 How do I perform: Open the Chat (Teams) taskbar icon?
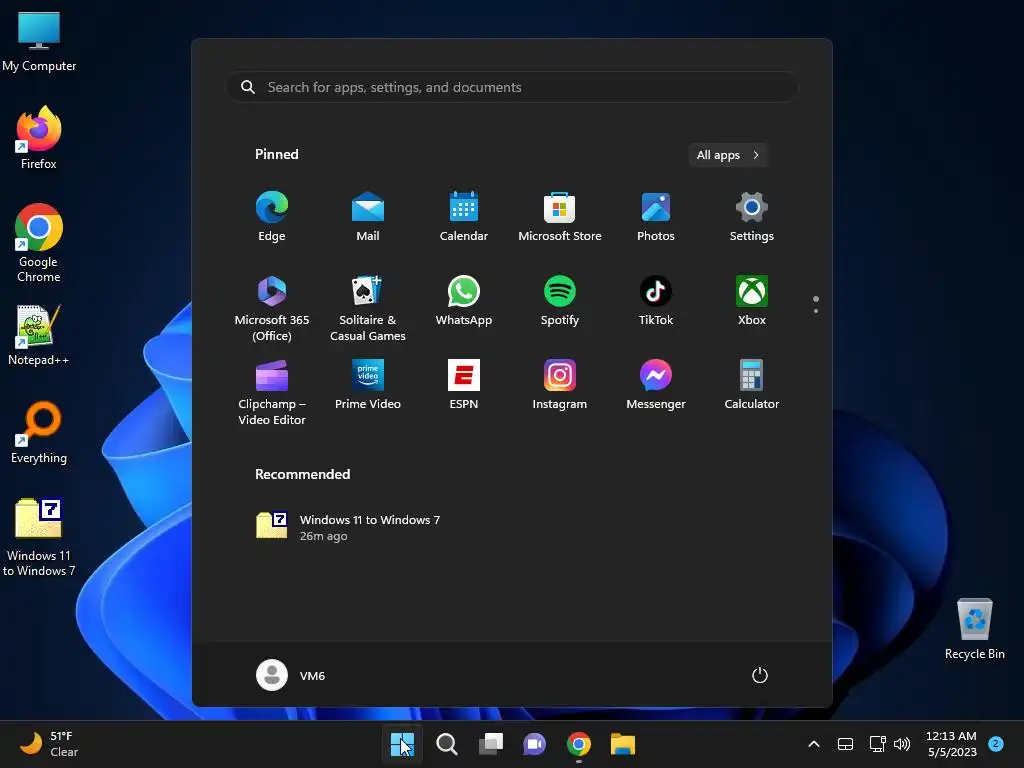pos(534,744)
